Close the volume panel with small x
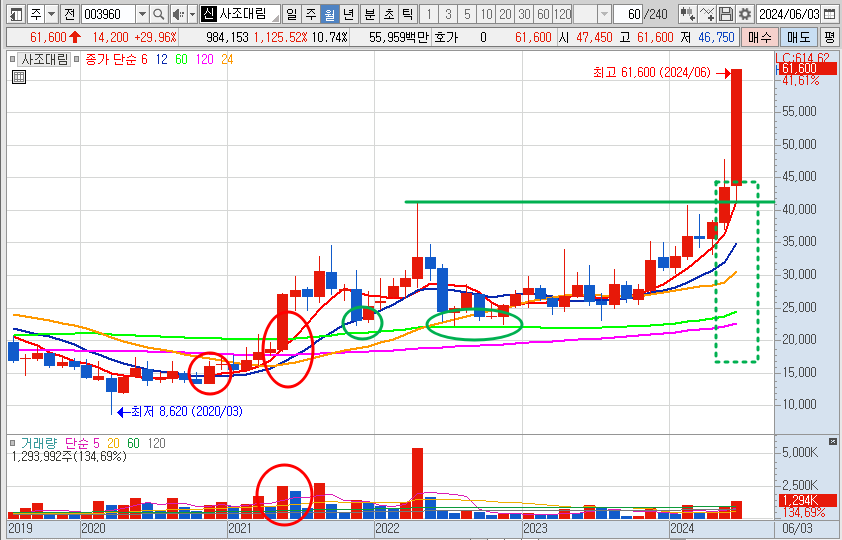This screenshot has height=540, width=842. (x=833, y=441)
